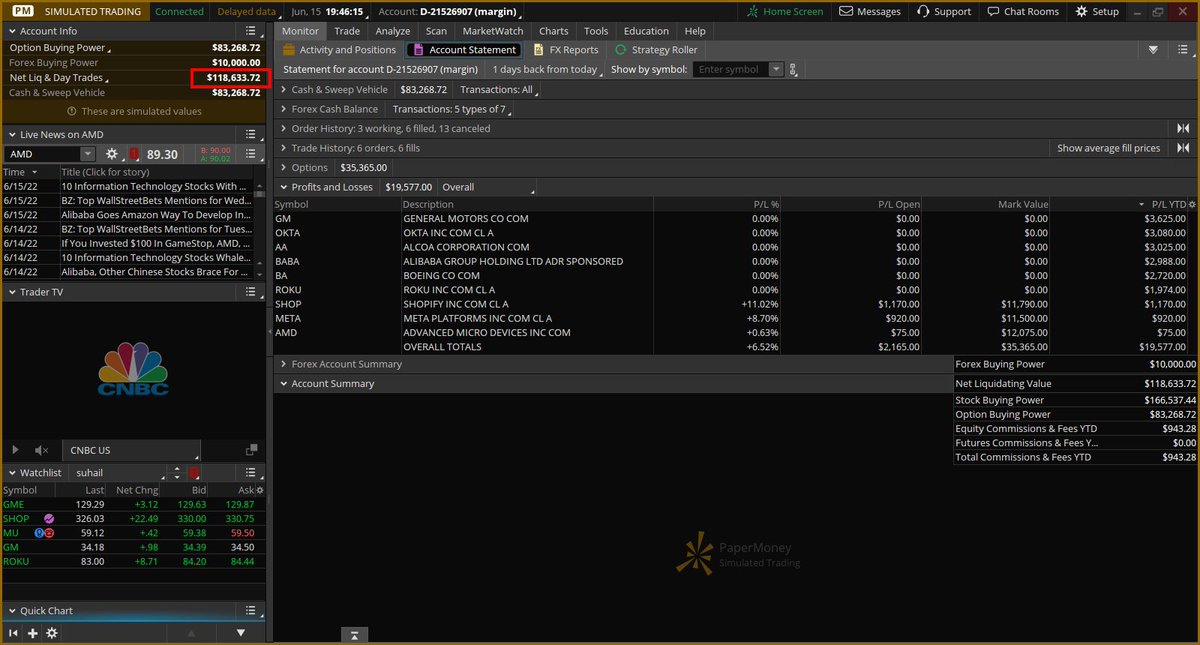The image size is (1200, 645).
Task: Click Trade History section collapse-arrows icon
Action: pyautogui.click(x=1183, y=148)
